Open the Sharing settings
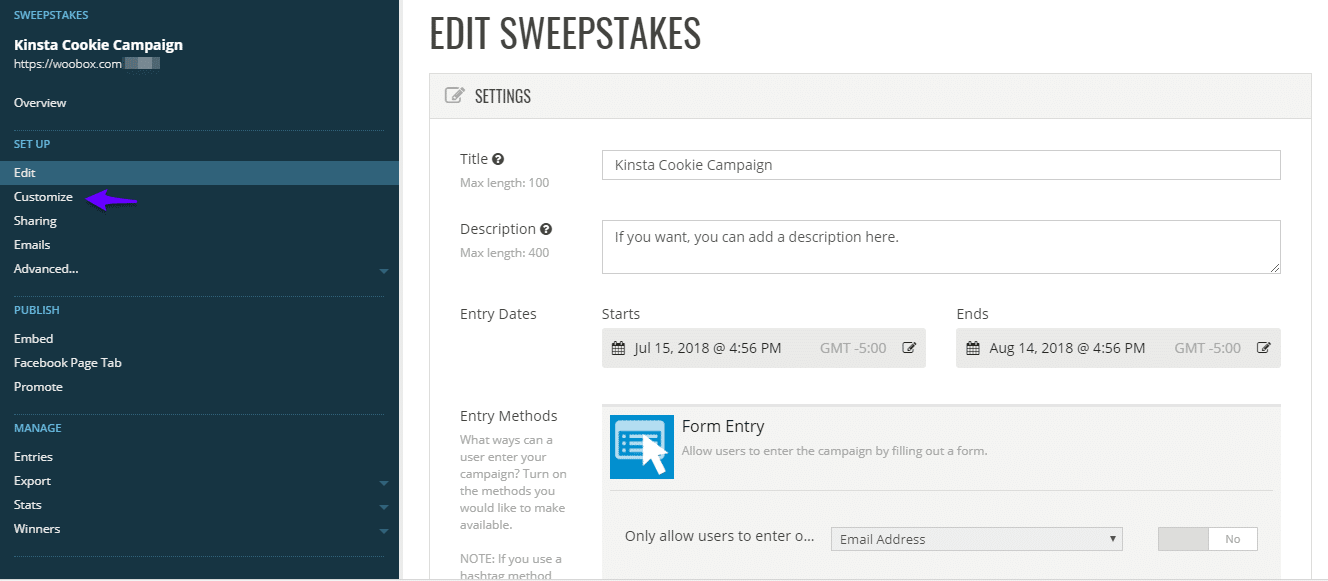1328x581 pixels. pyautogui.click(x=35, y=220)
